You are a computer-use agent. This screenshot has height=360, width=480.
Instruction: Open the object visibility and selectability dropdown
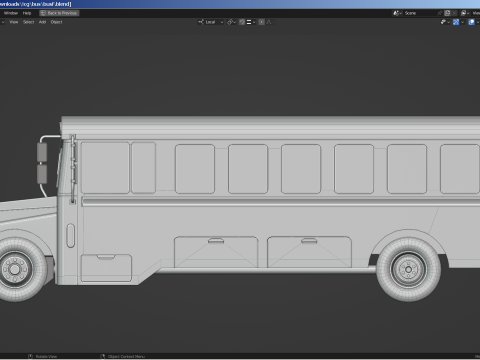click(x=445, y=22)
